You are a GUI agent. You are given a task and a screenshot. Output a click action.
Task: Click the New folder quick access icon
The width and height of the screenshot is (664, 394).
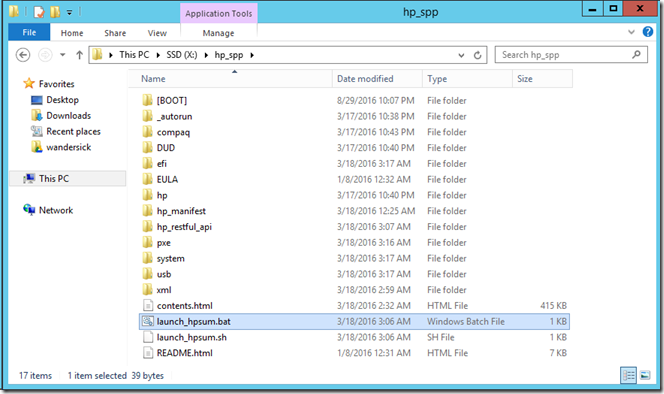coord(55,12)
